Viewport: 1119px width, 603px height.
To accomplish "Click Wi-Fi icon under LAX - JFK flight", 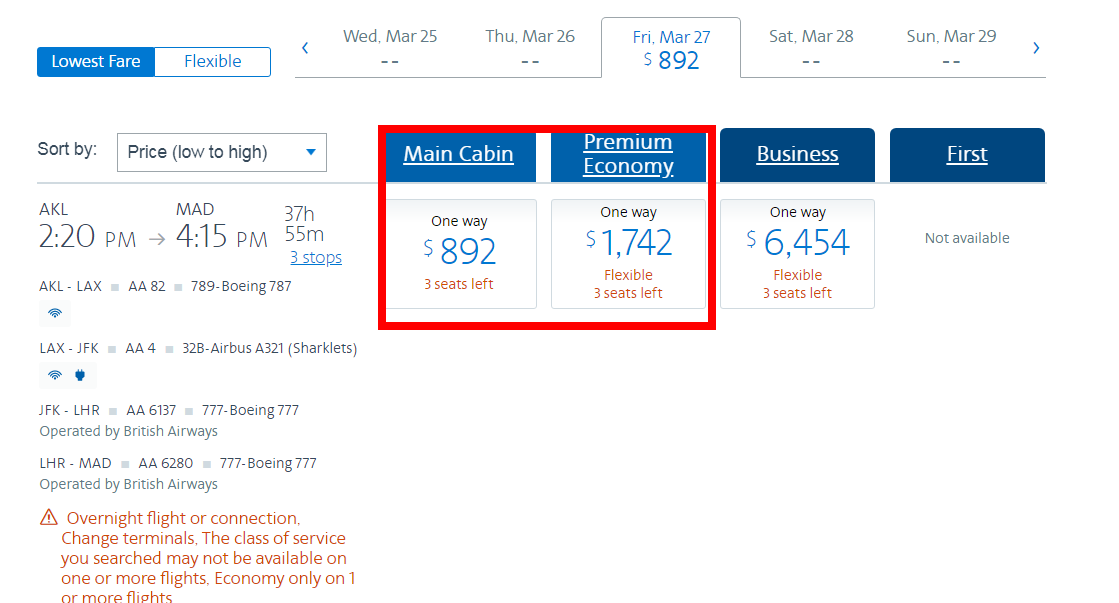I will pyautogui.click(x=55, y=376).
